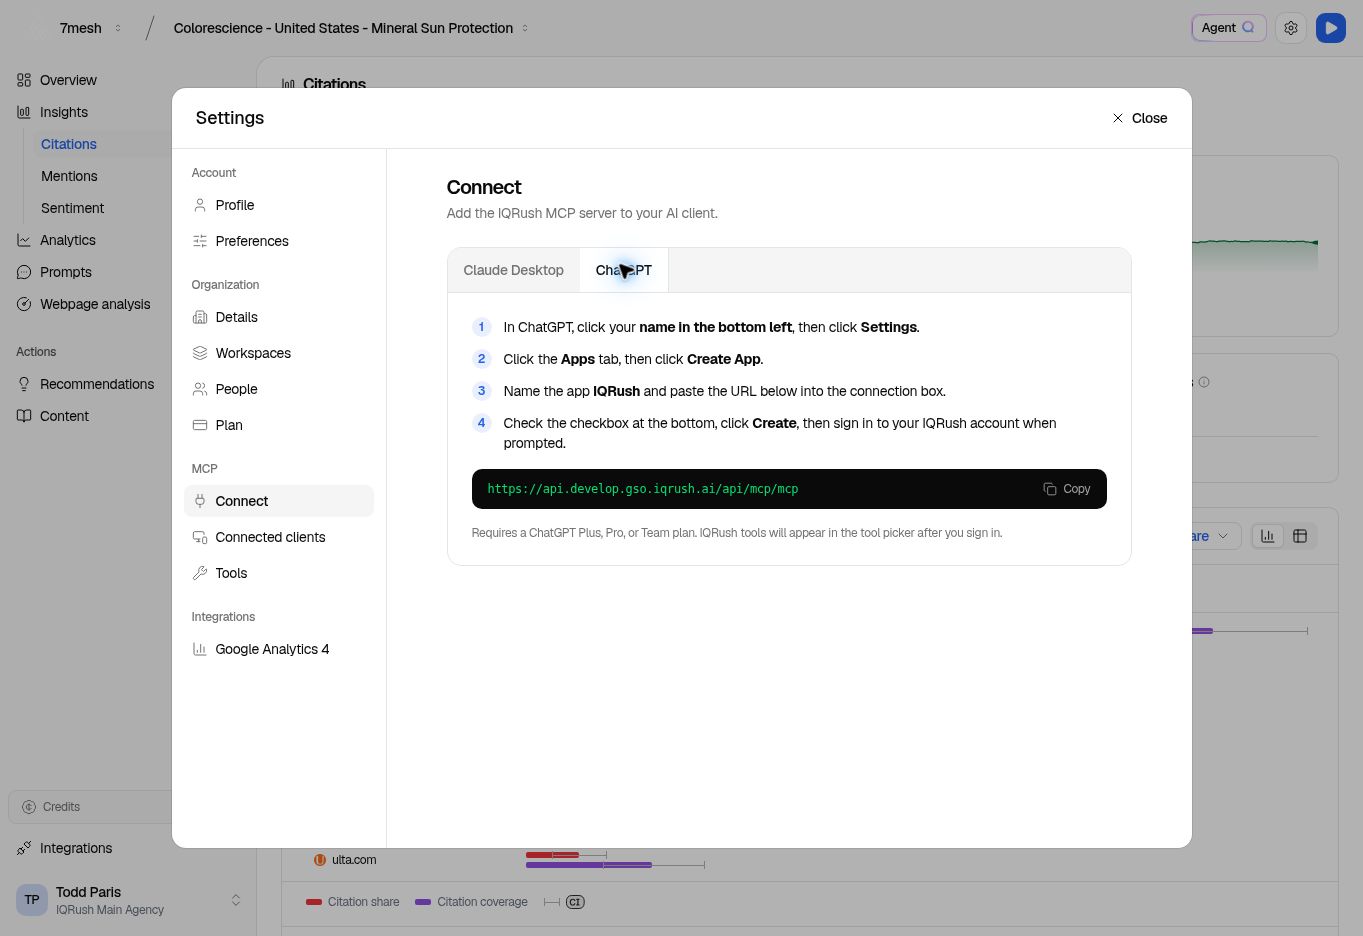
Task: Switch to table view in Citations
Action: coord(1300,536)
